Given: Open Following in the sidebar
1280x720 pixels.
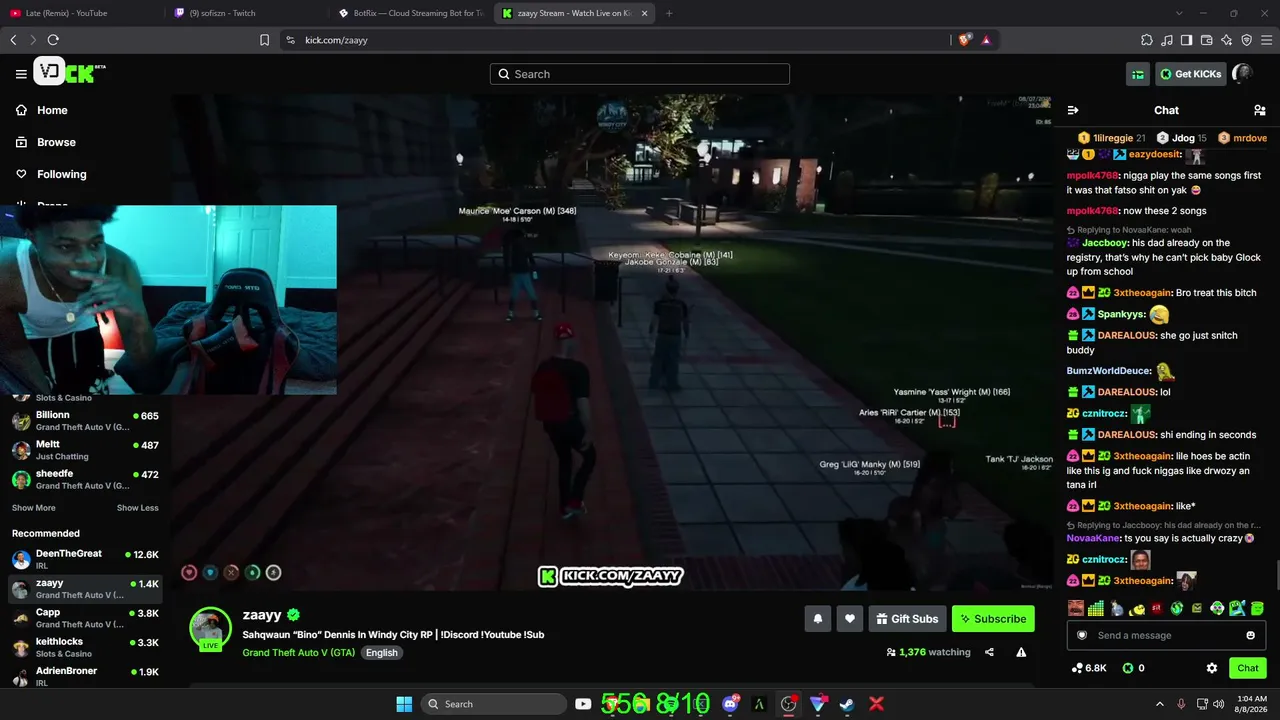Looking at the screenshot, I should click(x=61, y=174).
